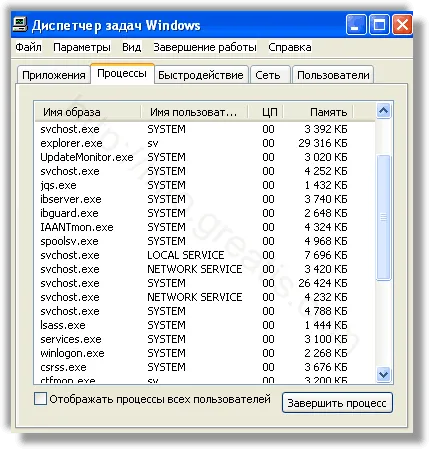The width and height of the screenshot is (429, 449).
Task: Click the process list scrollbar thumb
Action: (x=383, y=218)
